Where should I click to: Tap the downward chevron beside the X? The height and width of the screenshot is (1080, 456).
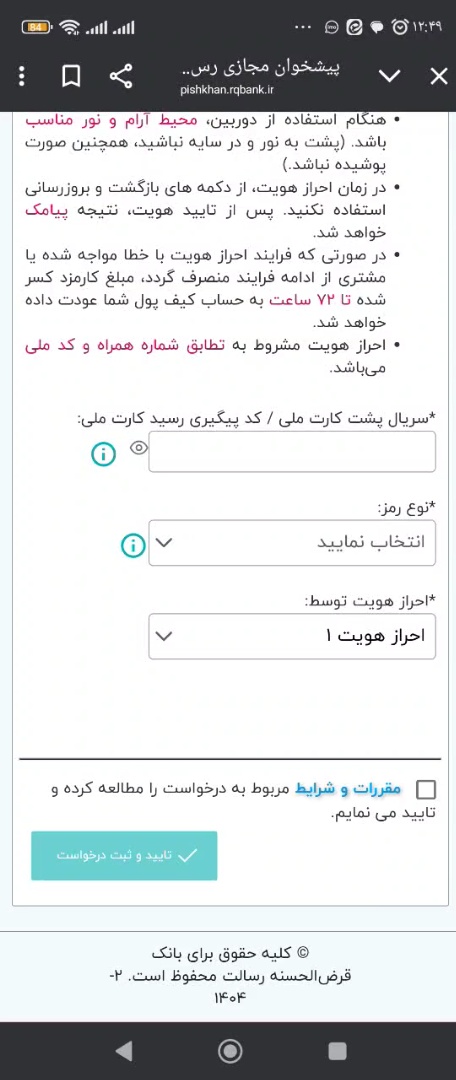pyautogui.click(x=390, y=76)
